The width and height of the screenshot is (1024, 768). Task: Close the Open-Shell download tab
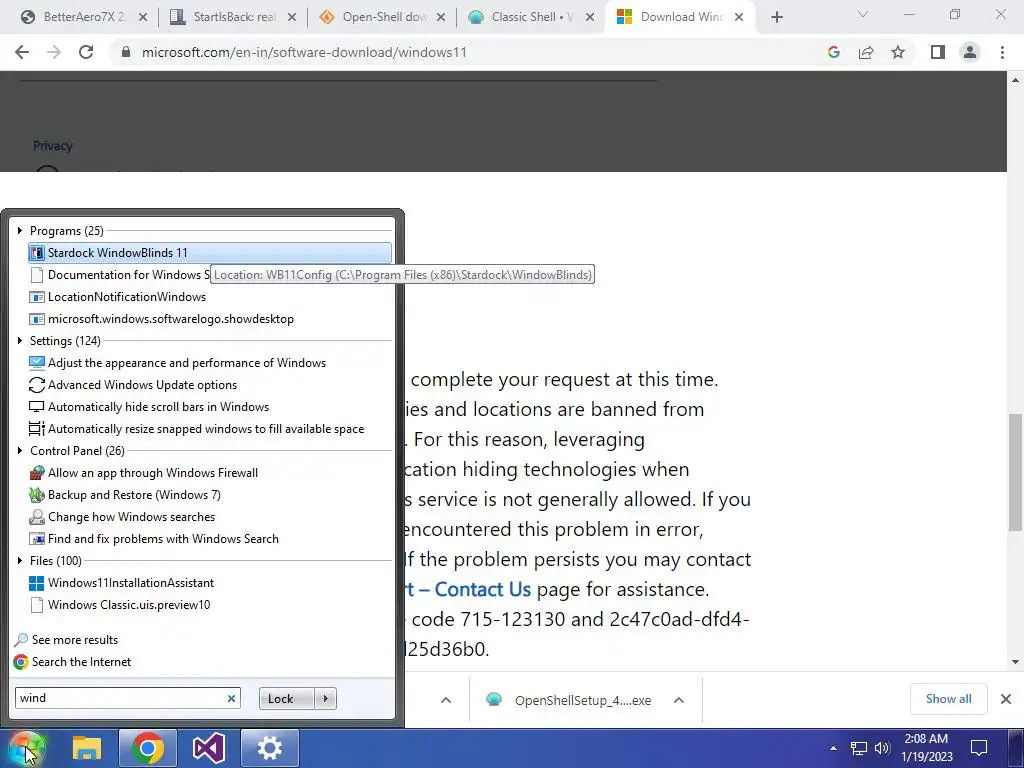pyautogui.click(x=441, y=18)
